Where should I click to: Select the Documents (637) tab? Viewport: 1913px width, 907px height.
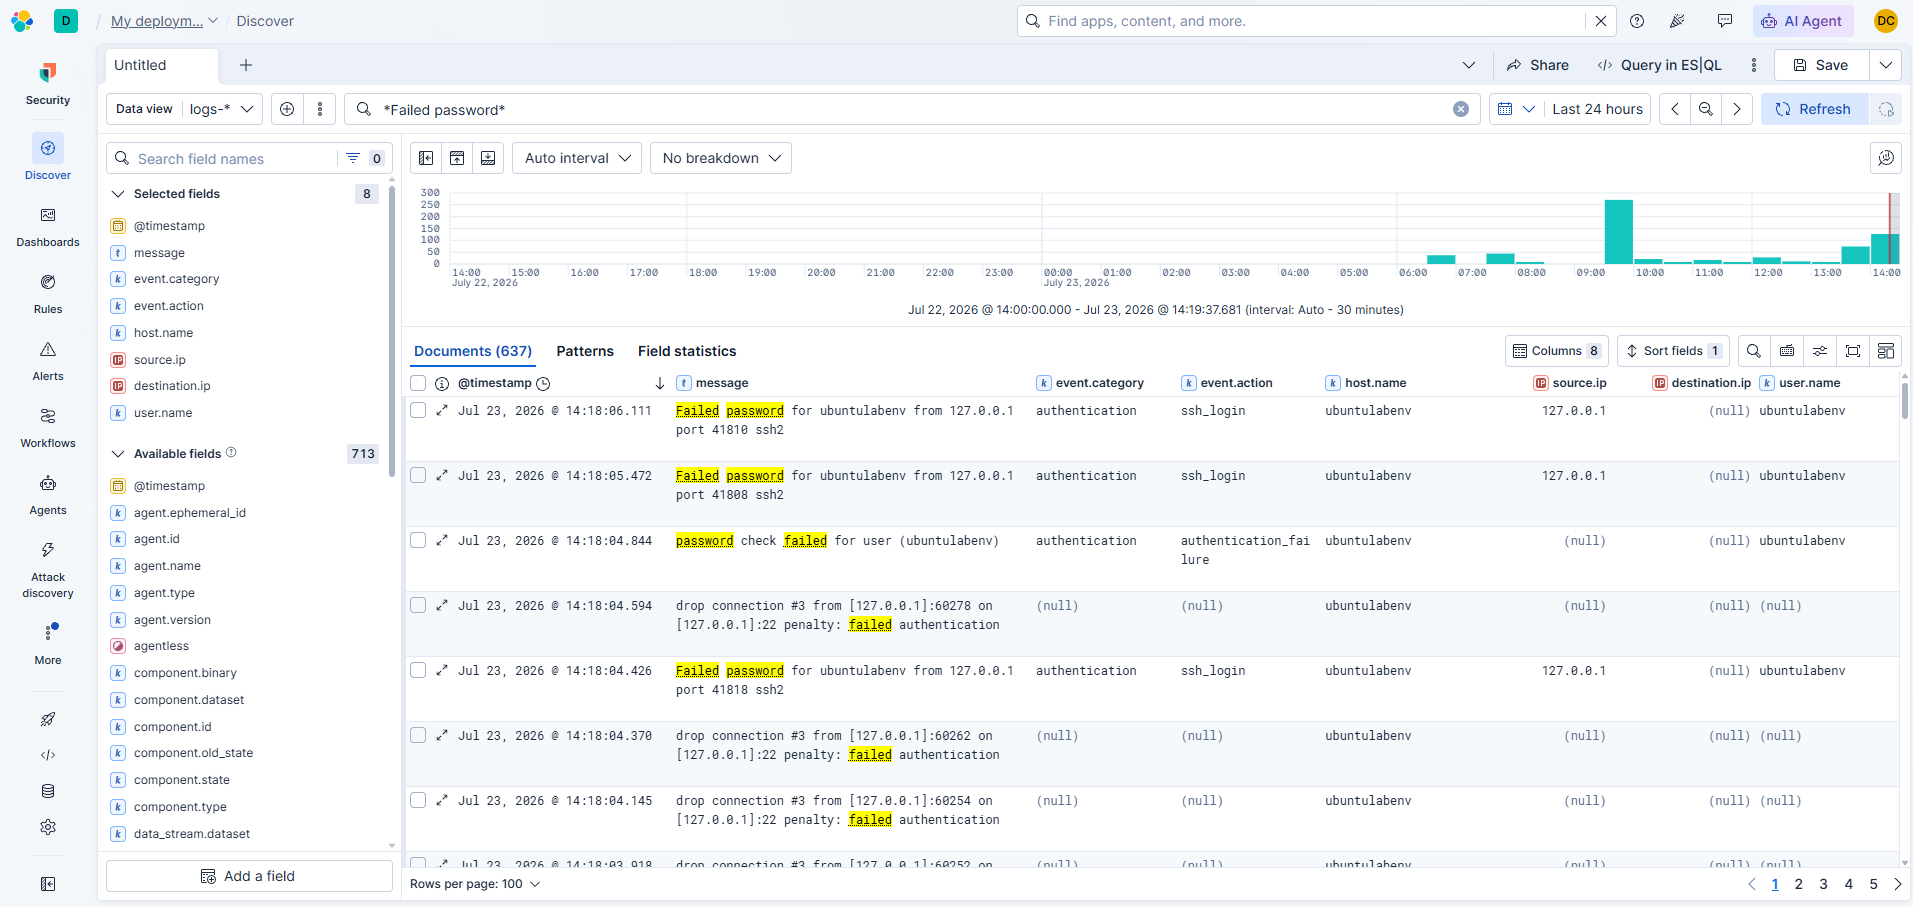click(x=473, y=351)
